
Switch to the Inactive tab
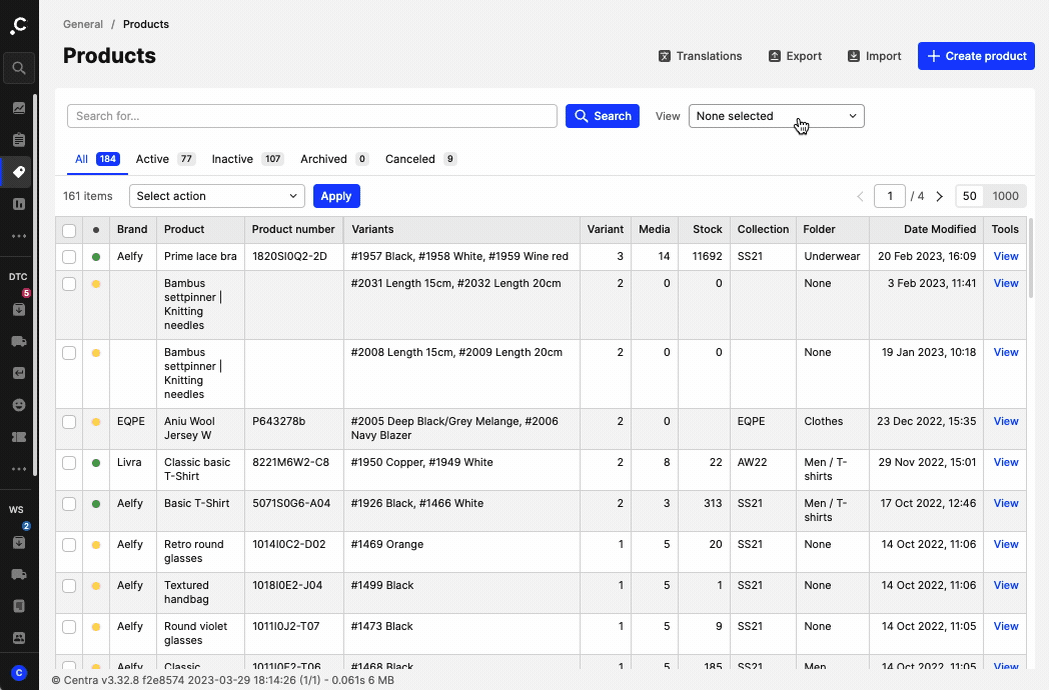click(232, 159)
